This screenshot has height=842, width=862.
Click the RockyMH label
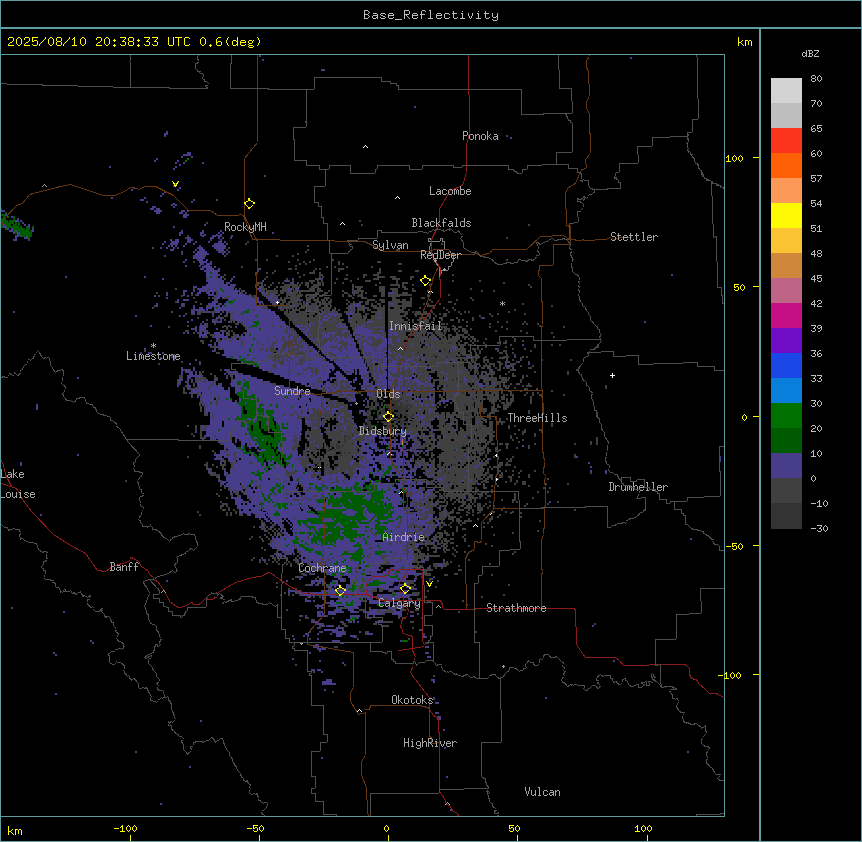click(x=245, y=226)
